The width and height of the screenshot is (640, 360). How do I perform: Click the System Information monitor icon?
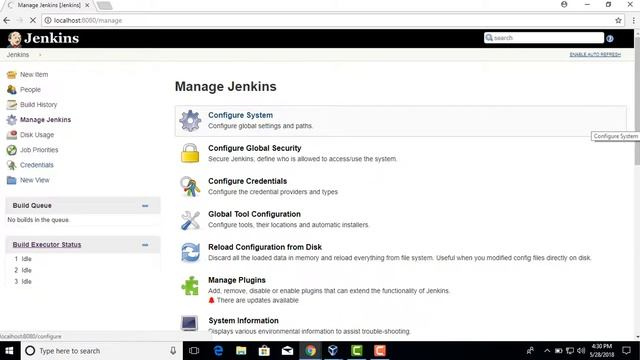point(189,323)
